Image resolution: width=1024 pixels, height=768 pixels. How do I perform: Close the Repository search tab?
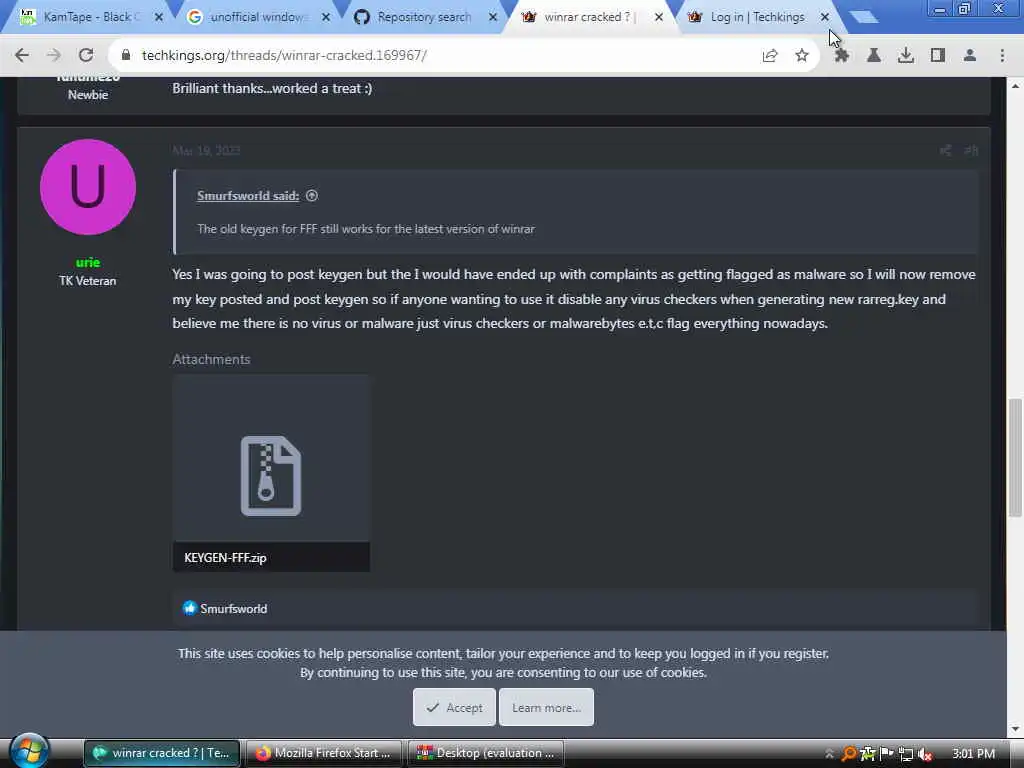pyautogui.click(x=493, y=18)
